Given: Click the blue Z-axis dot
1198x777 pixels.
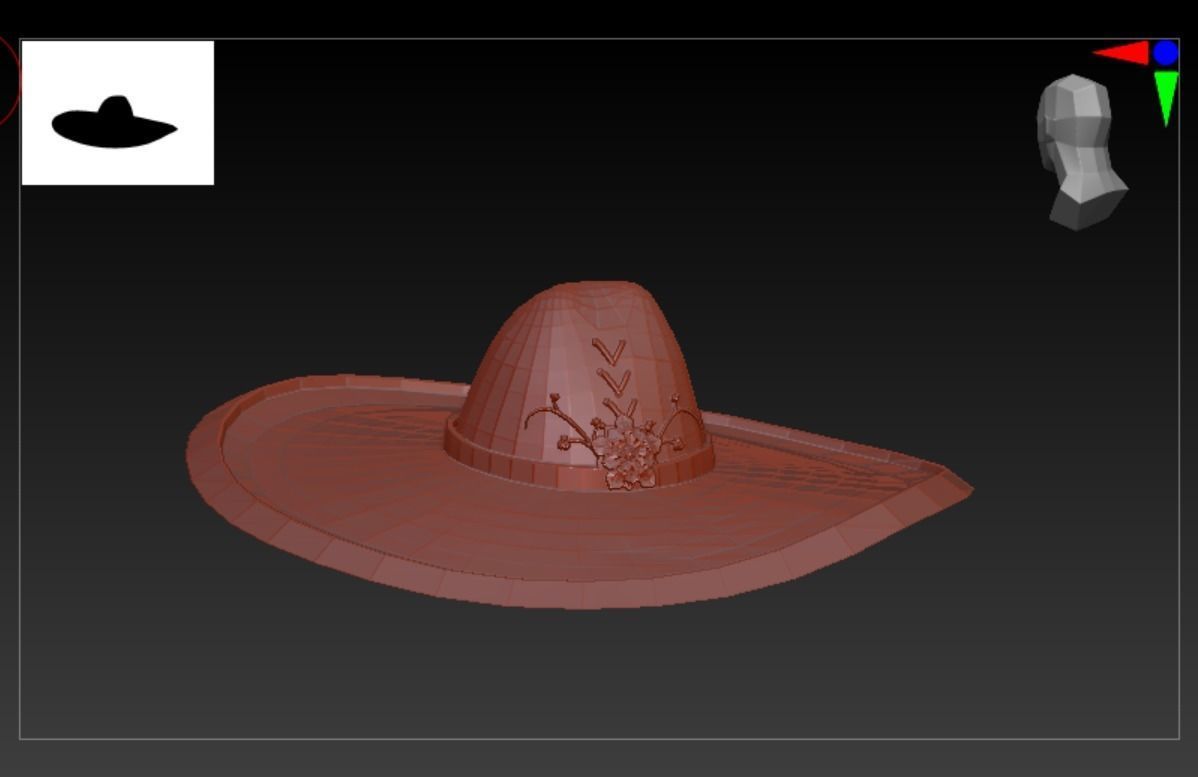Looking at the screenshot, I should (x=1166, y=53).
